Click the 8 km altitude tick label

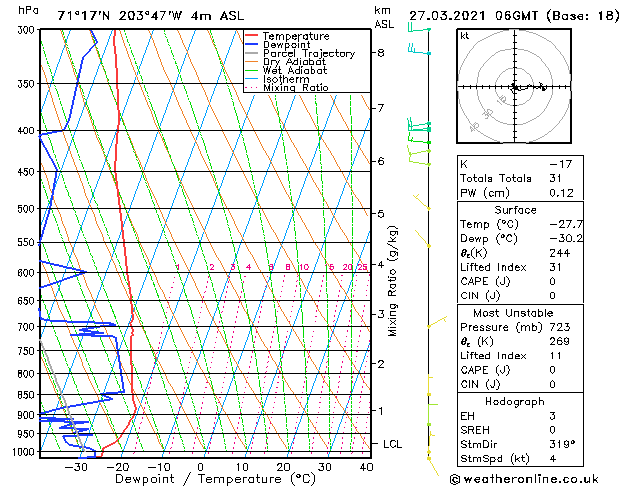click(x=380, y=53)
